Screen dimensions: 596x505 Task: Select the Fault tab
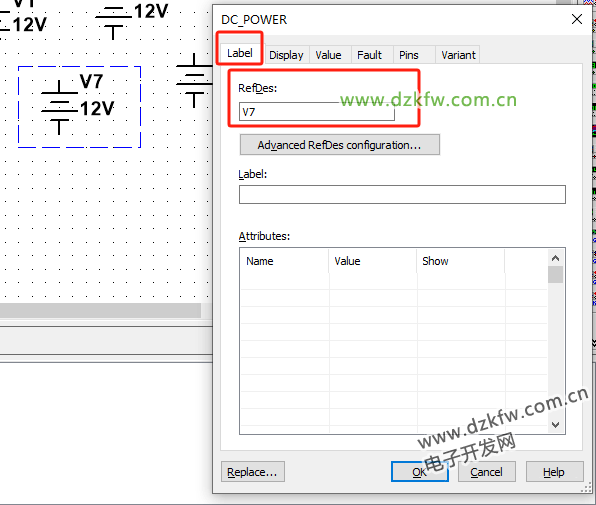click(x=369, y=55)
